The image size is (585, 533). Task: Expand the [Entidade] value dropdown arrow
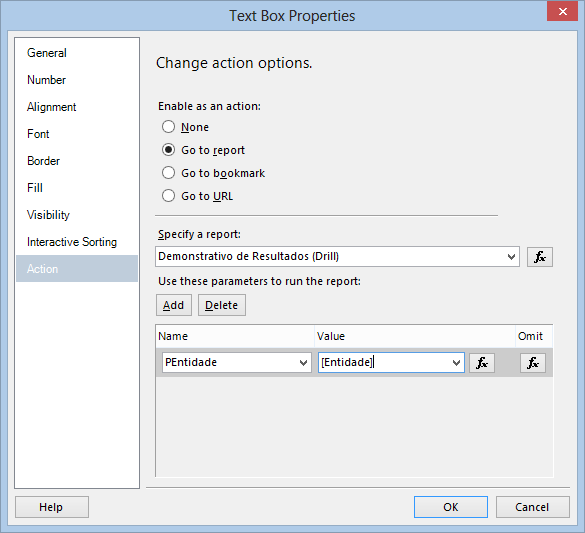[x=456, y=363]
